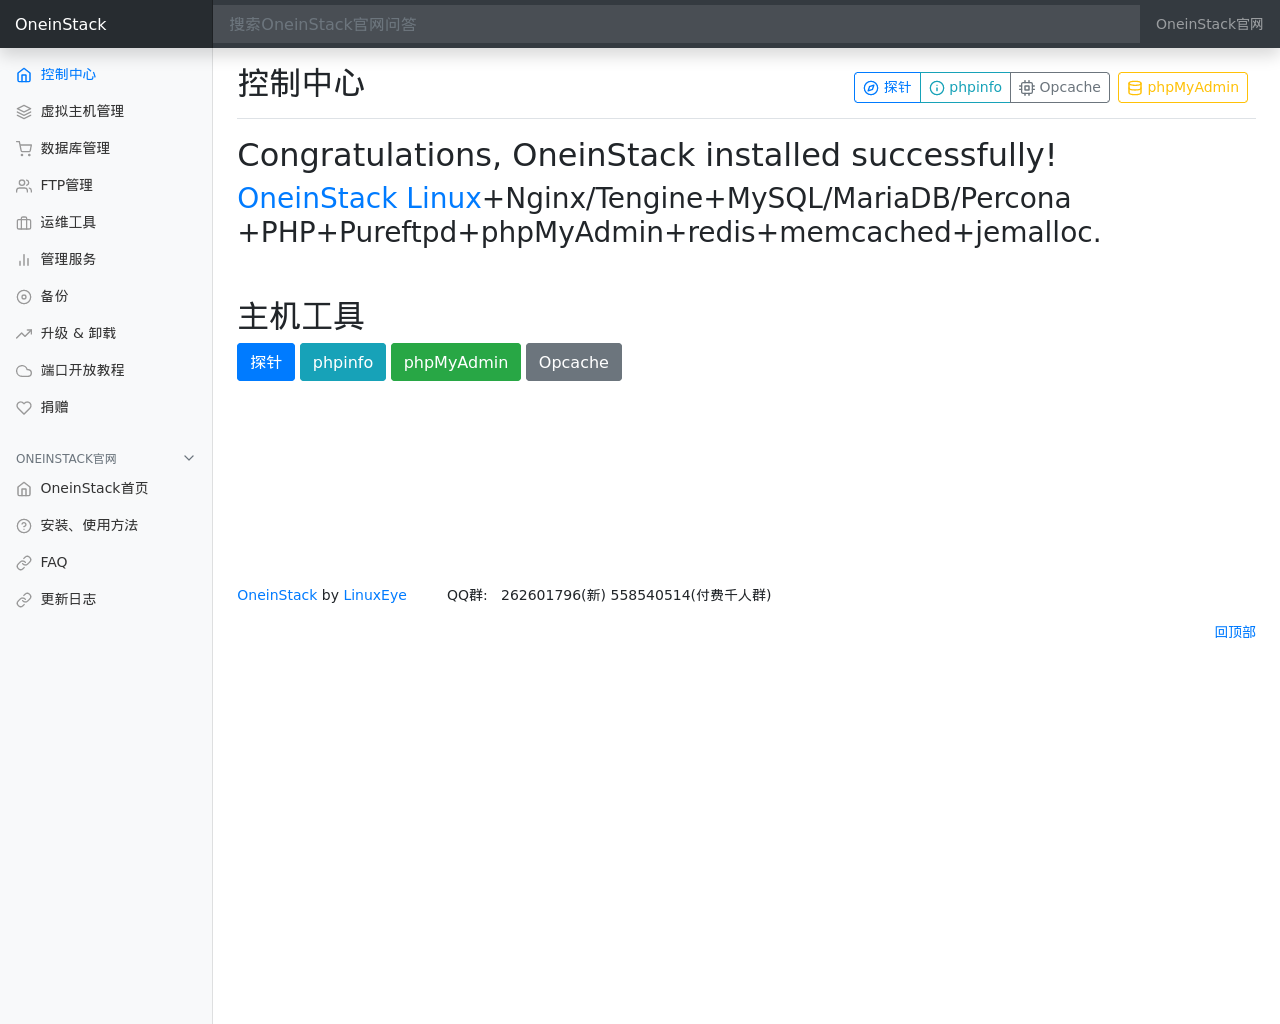This screenshot has height=1024, width=1280.
Task: Open 升级 & 卸载 in the sidebar
Action: click(x=106, y=333)
